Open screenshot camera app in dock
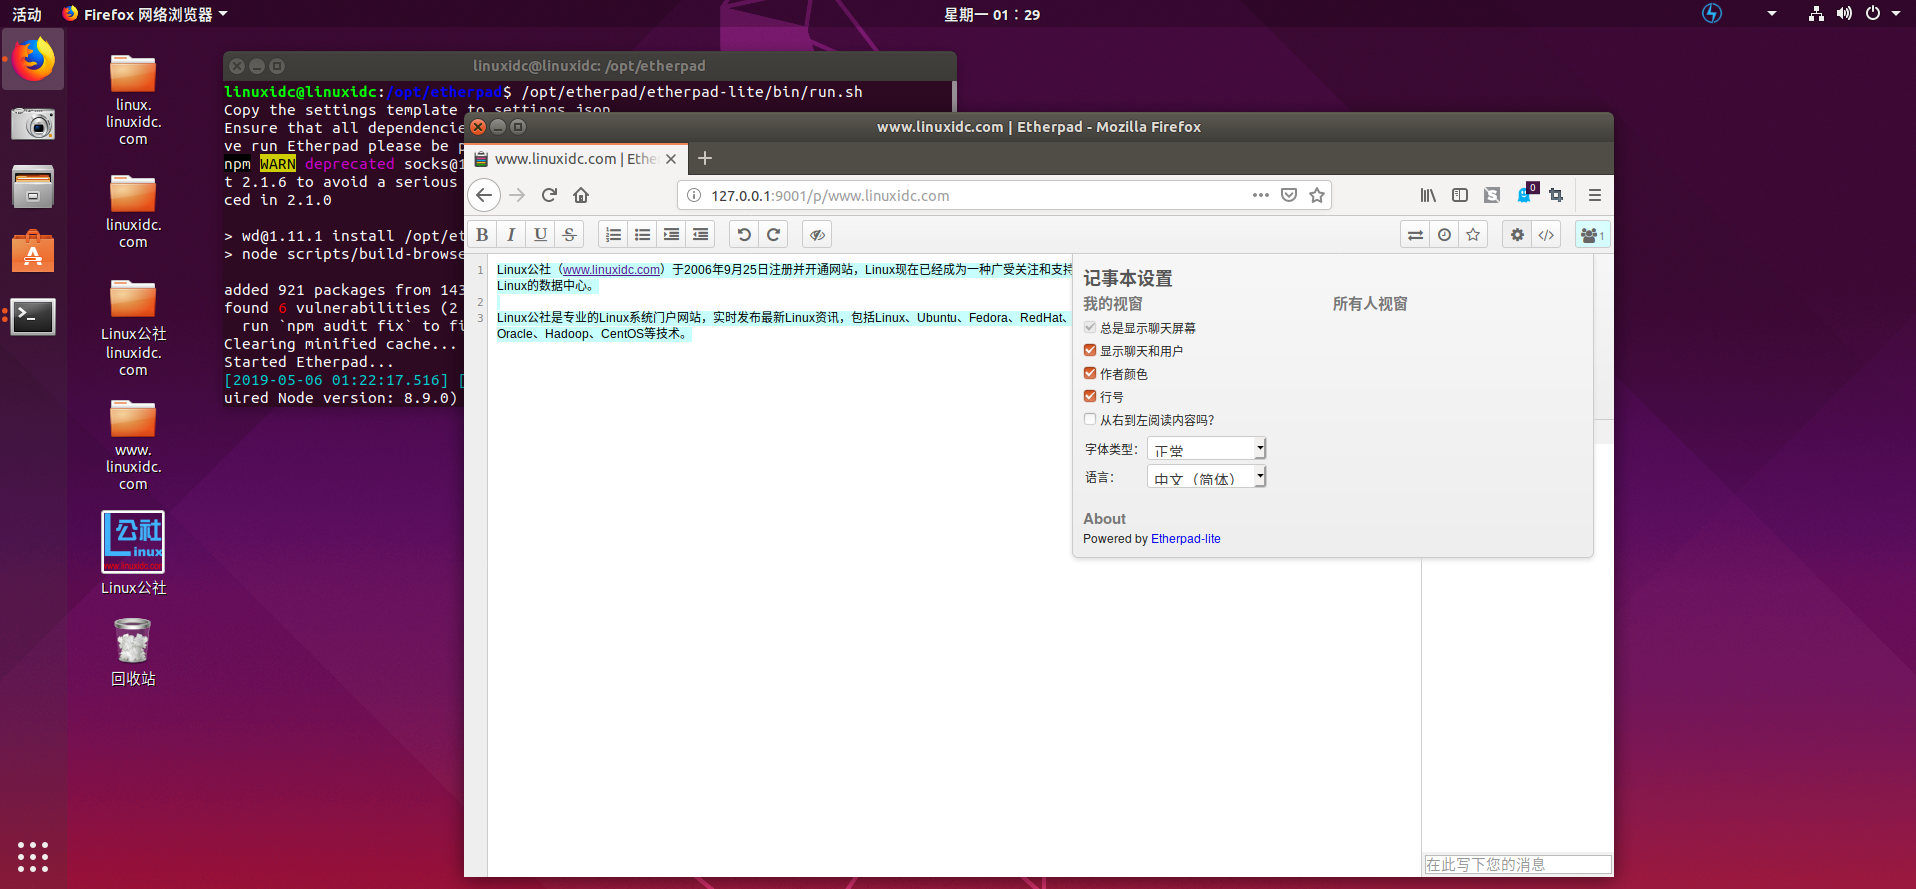This screenshot has height=889, width=1916. pos(33,124)
